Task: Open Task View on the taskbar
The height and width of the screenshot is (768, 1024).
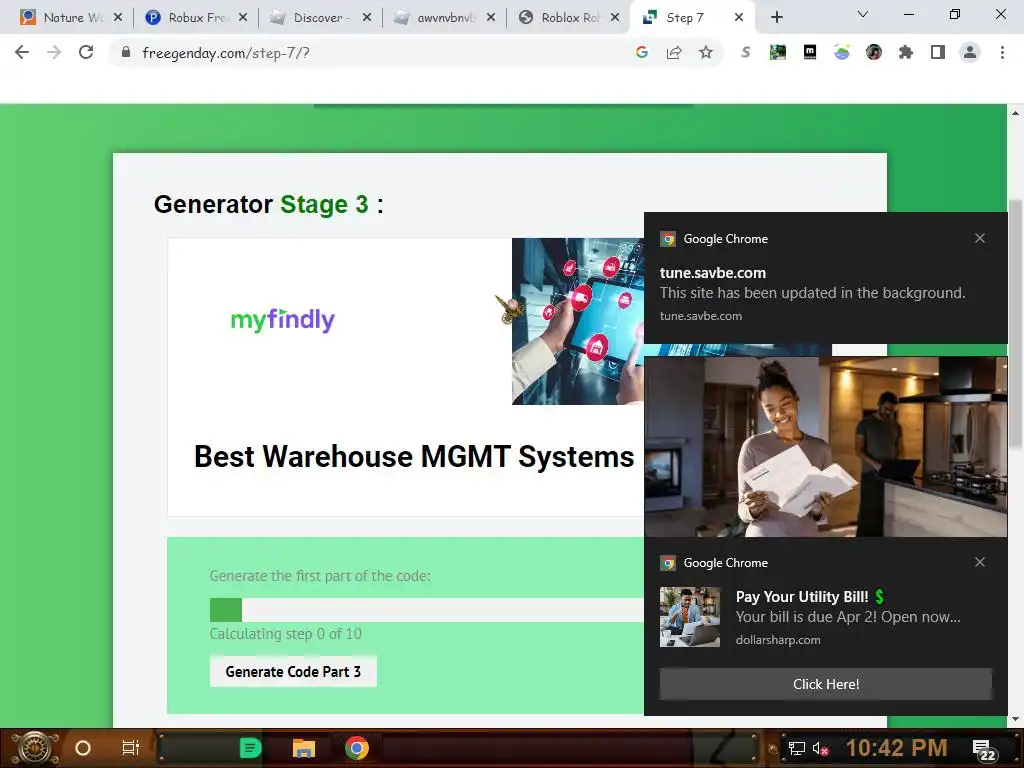Action: pos(131,748)
